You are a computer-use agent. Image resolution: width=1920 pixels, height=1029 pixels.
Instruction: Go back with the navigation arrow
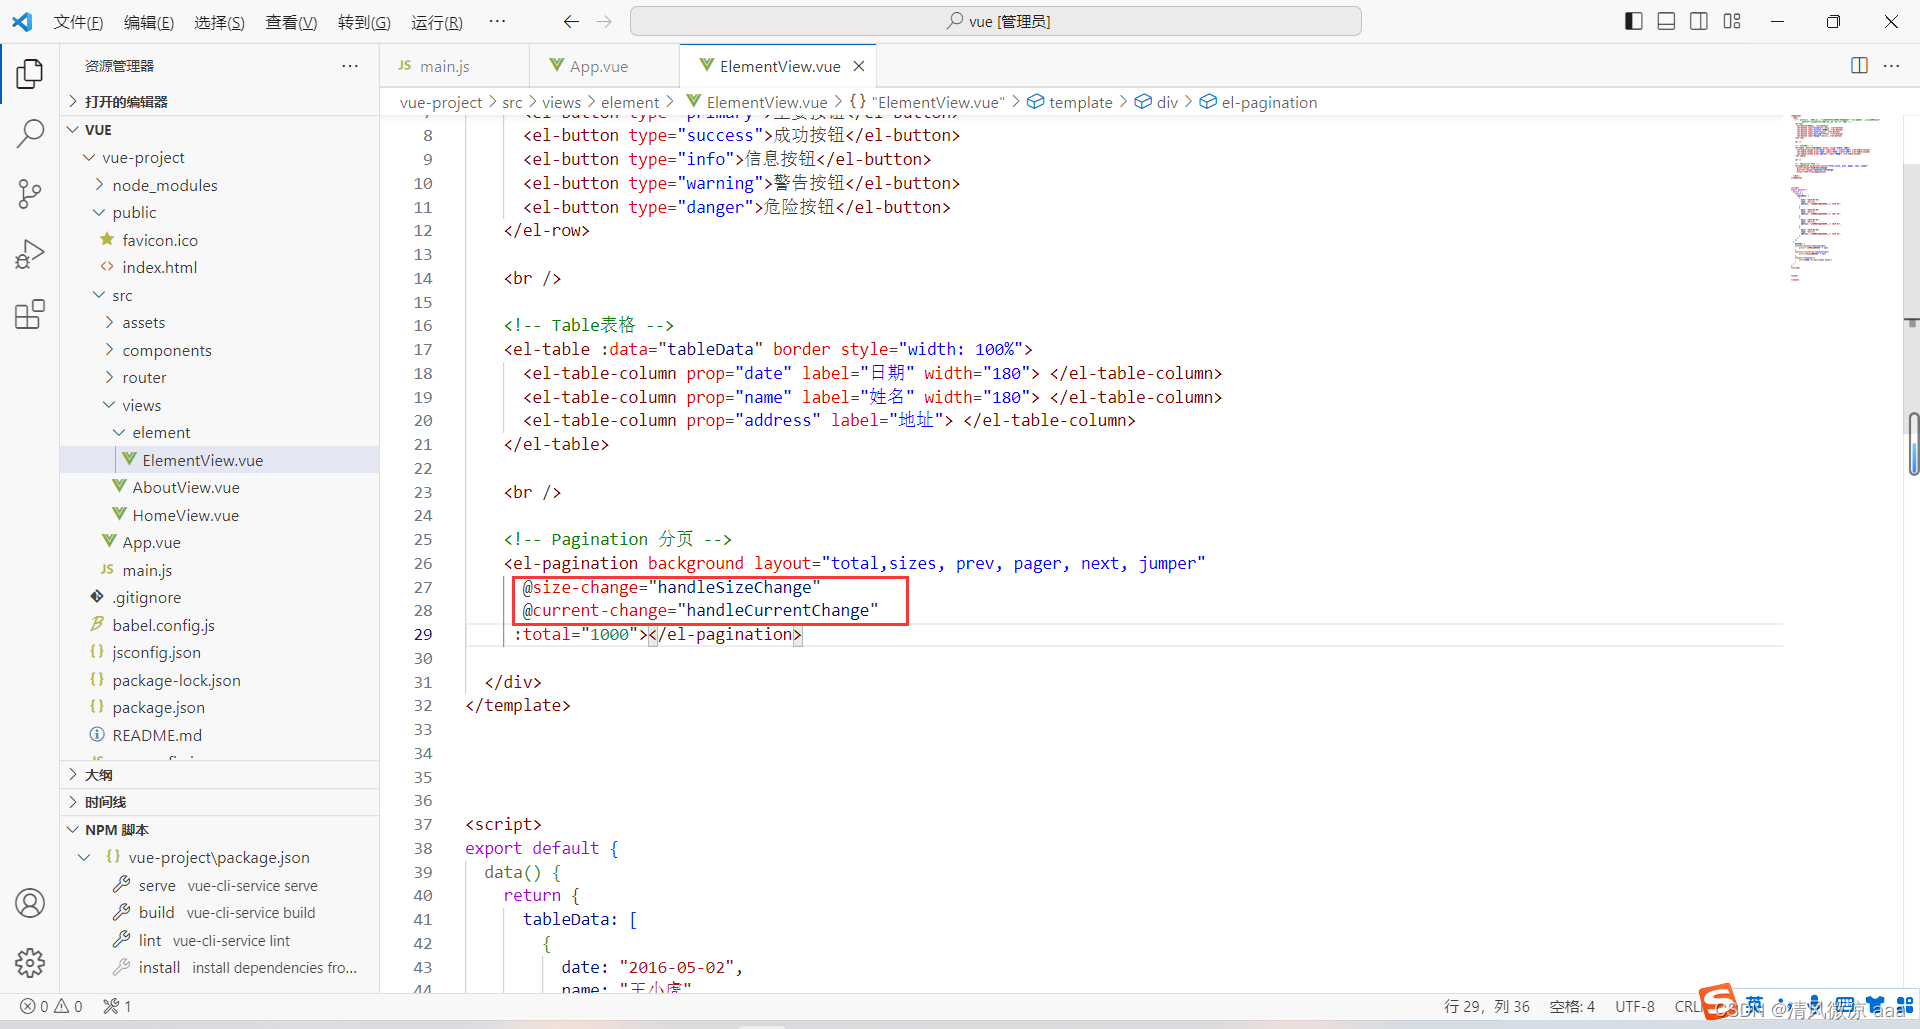click(571, 21)
